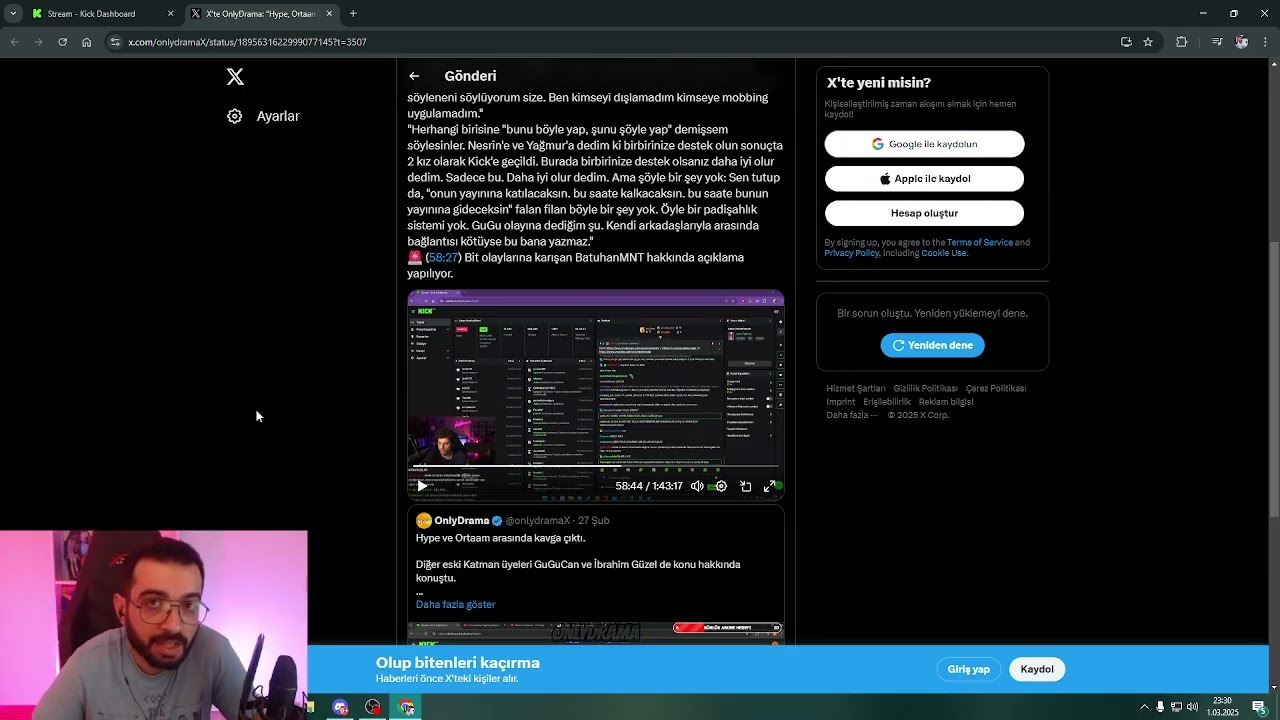Screen dimensions: 1280x720
Task: Click Kaydol button in bottom banner
Action: (1037, 669)
